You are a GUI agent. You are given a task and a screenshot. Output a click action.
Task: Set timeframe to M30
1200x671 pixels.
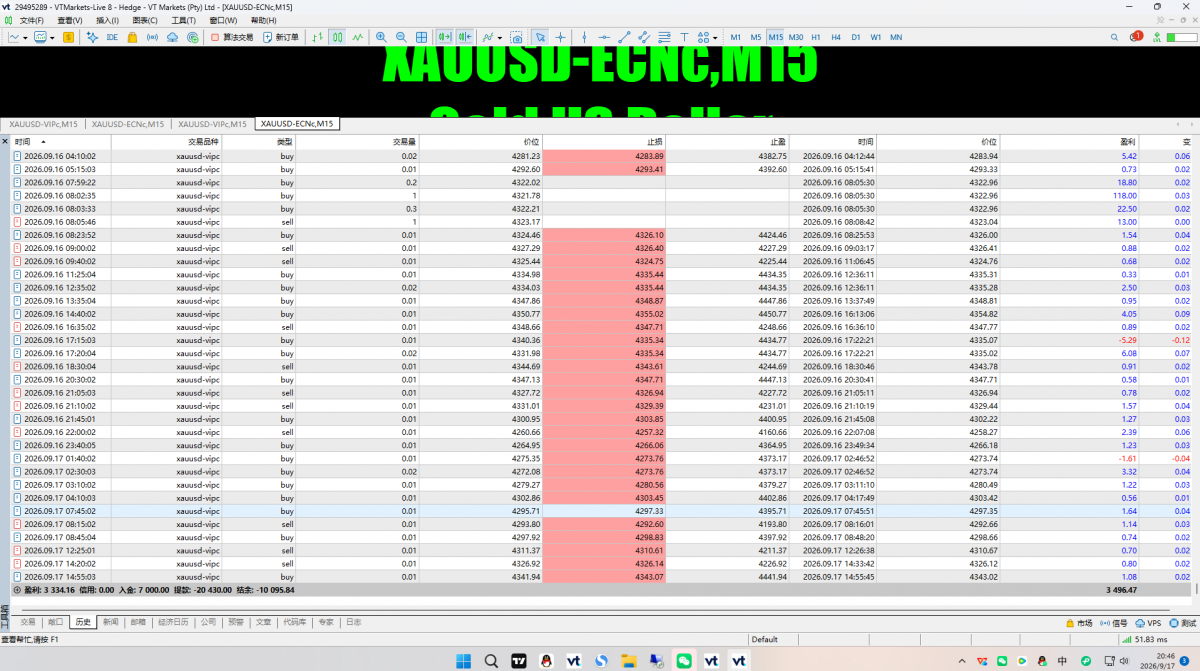[x=796, y=37]
